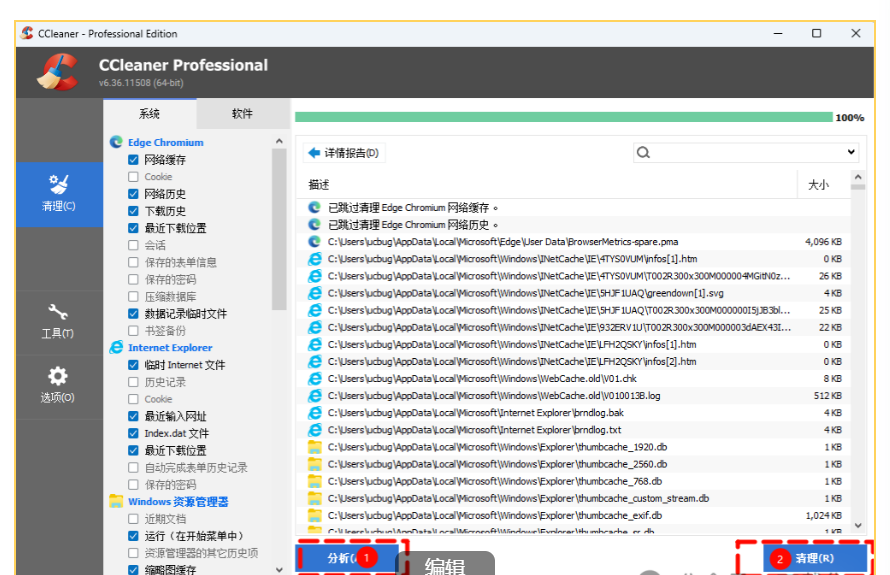This screenshot has width=890, height=575.
Task: Click IE icon of greendown[1].svg row
Action: (x=314, y=293)
